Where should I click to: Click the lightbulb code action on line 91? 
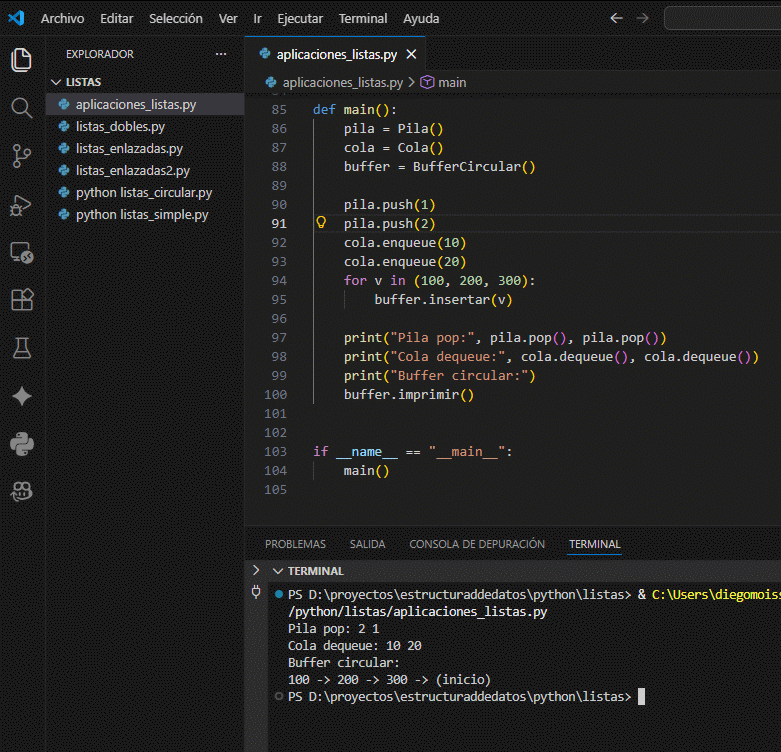(322, 224)
